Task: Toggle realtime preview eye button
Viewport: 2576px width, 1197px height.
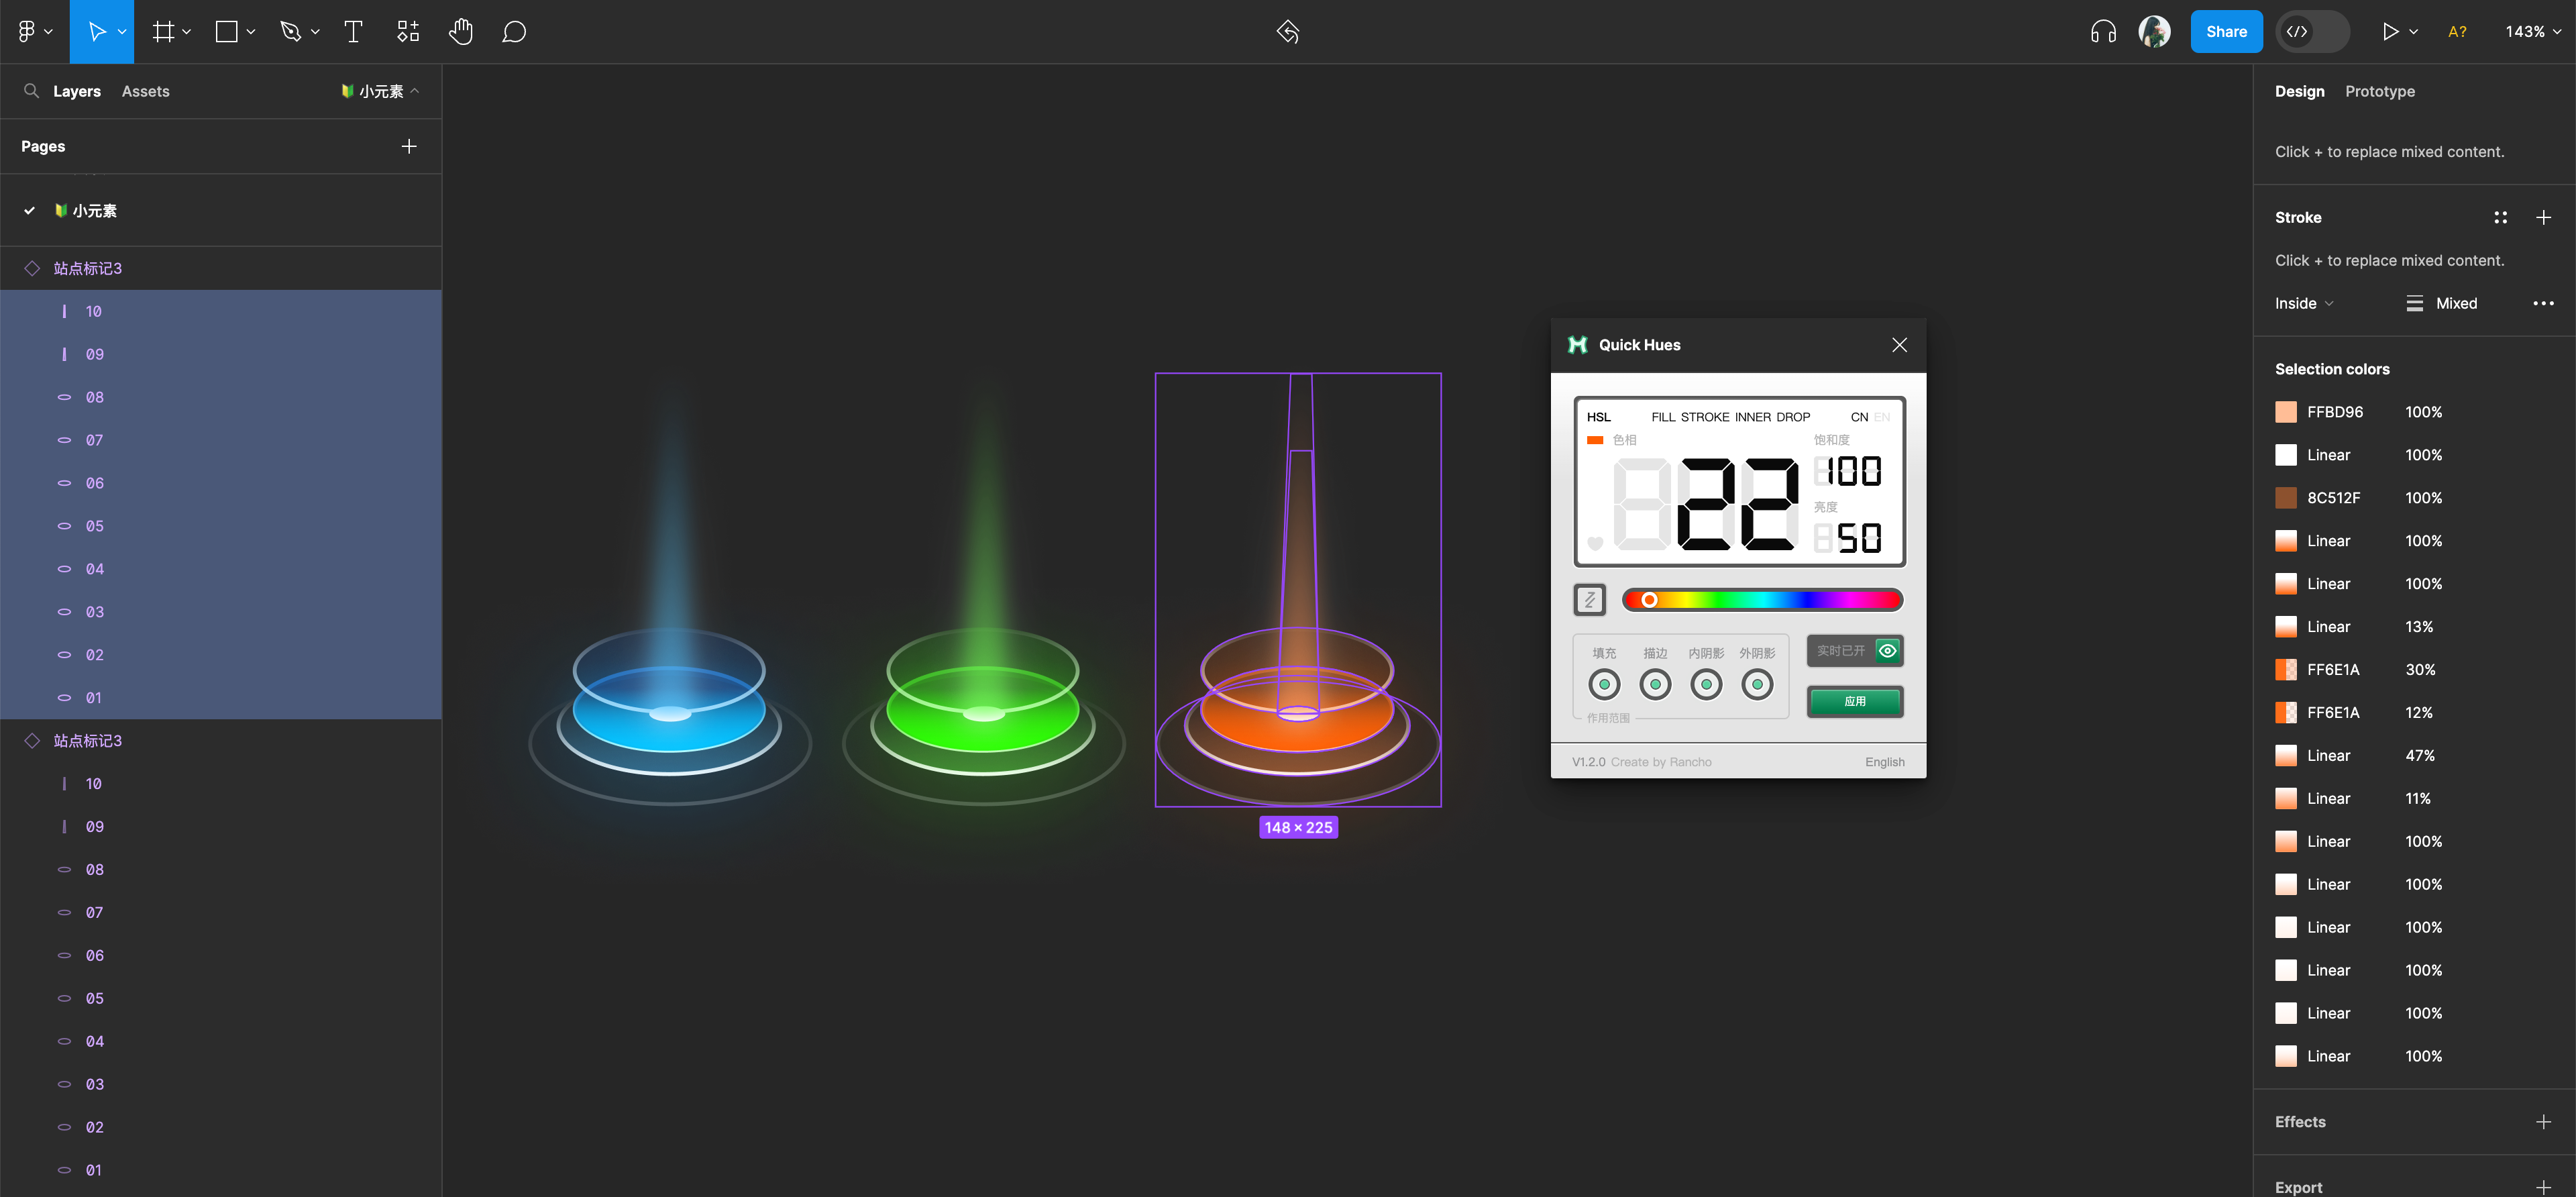Action: point(1887,651)
